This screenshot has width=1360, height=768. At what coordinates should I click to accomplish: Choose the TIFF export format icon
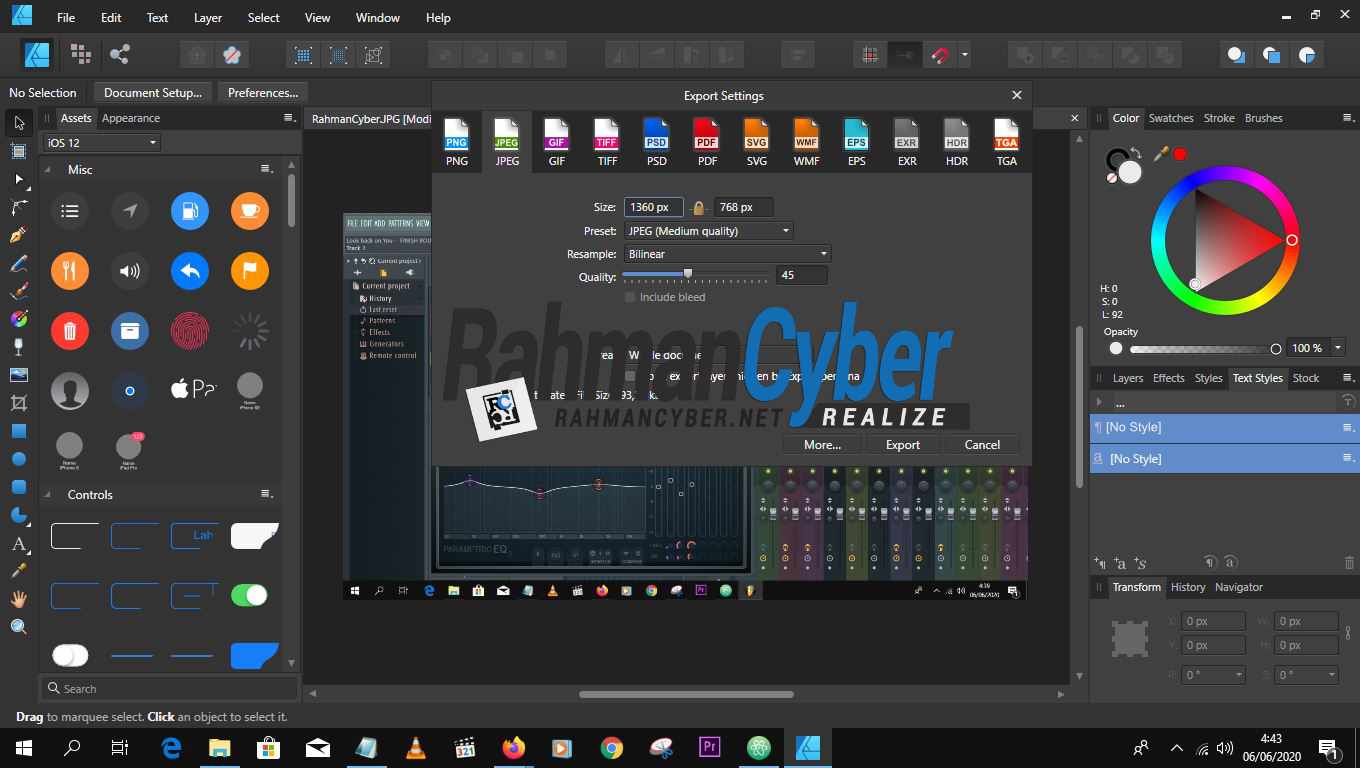[x=607, y=141]
